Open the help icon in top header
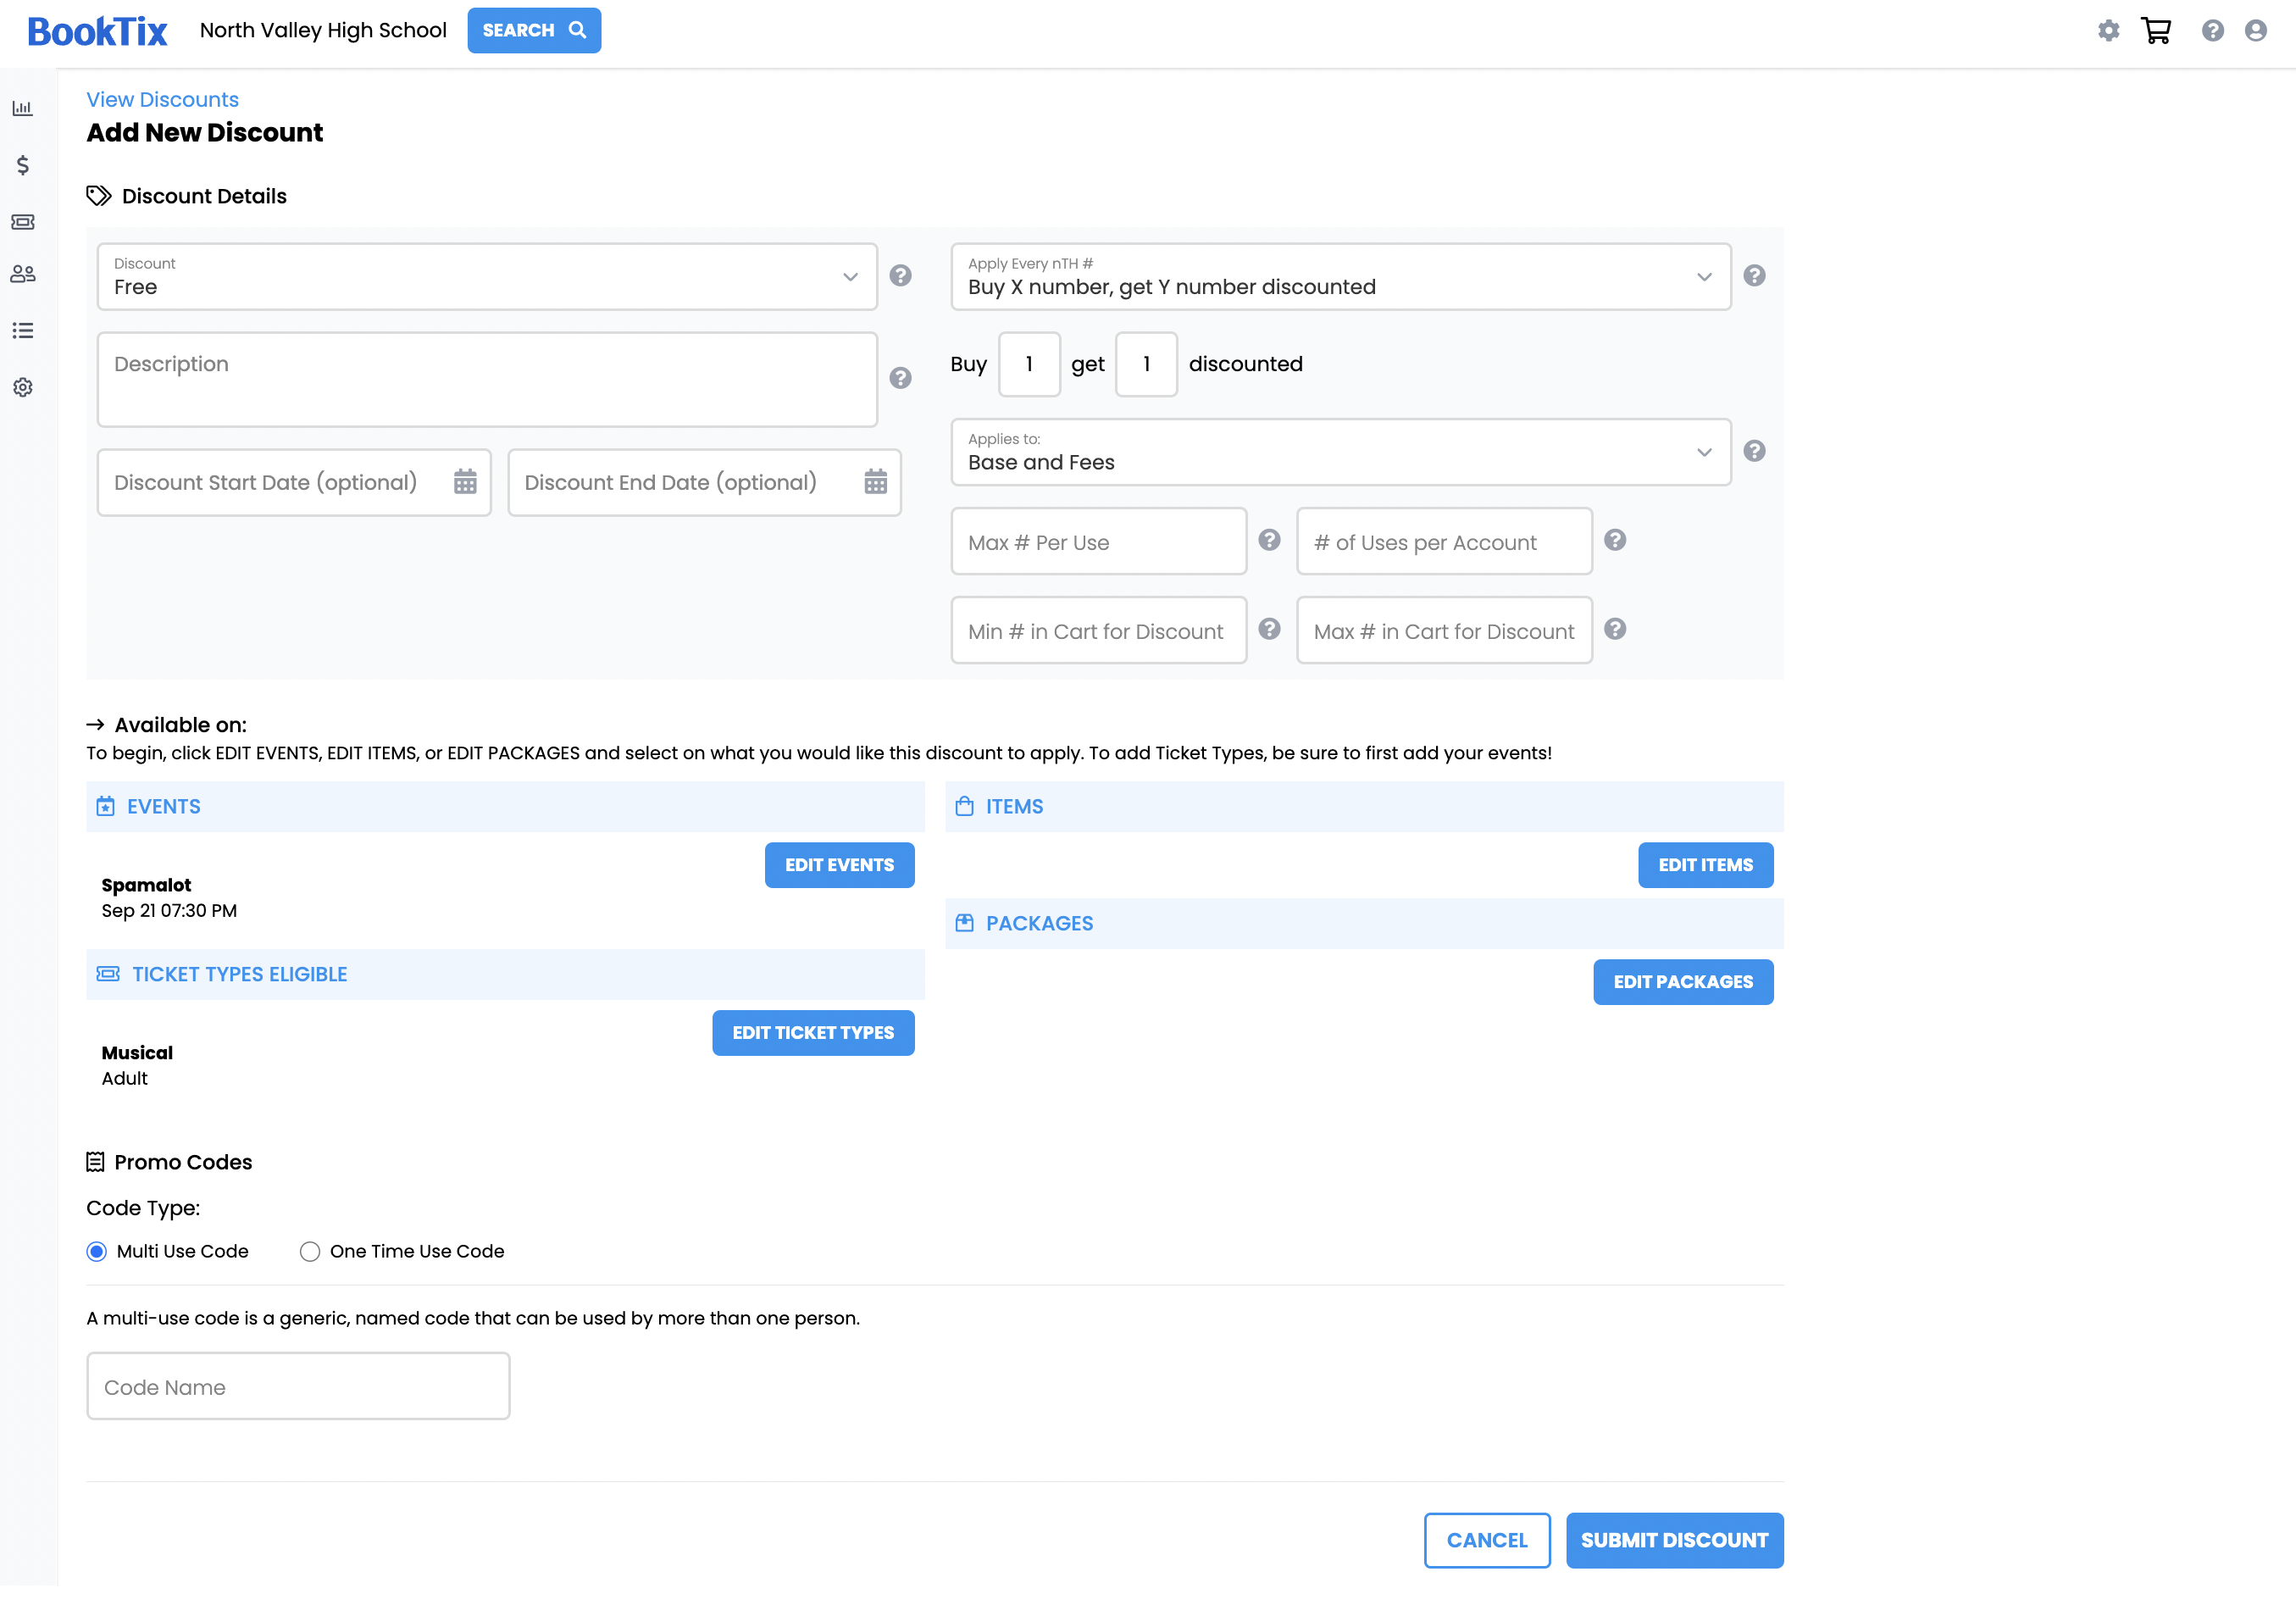The image size is (2296, 1605). (x=2213, y=31)
